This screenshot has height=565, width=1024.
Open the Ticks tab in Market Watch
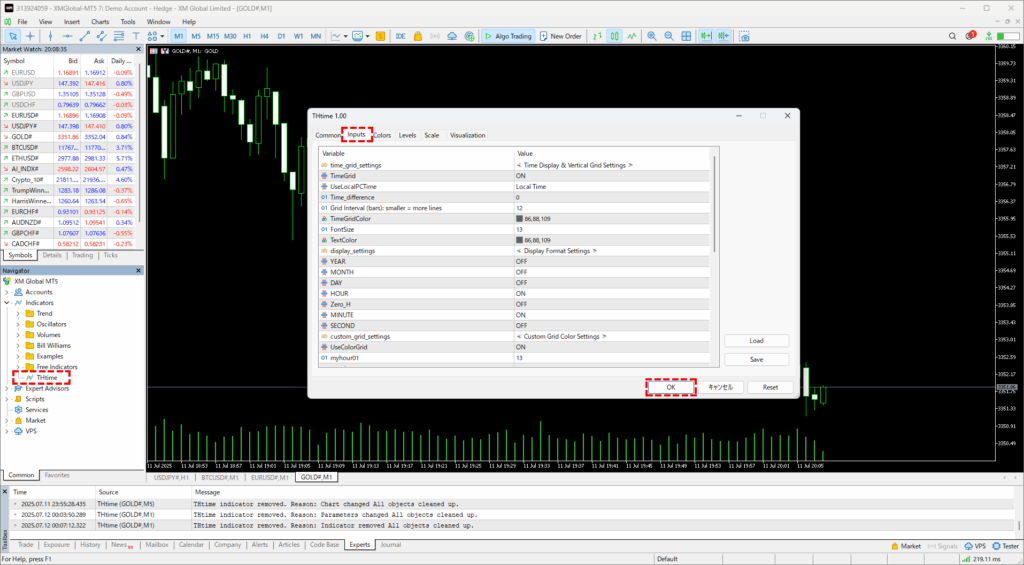pyautogui.click(x=110, y=255)
